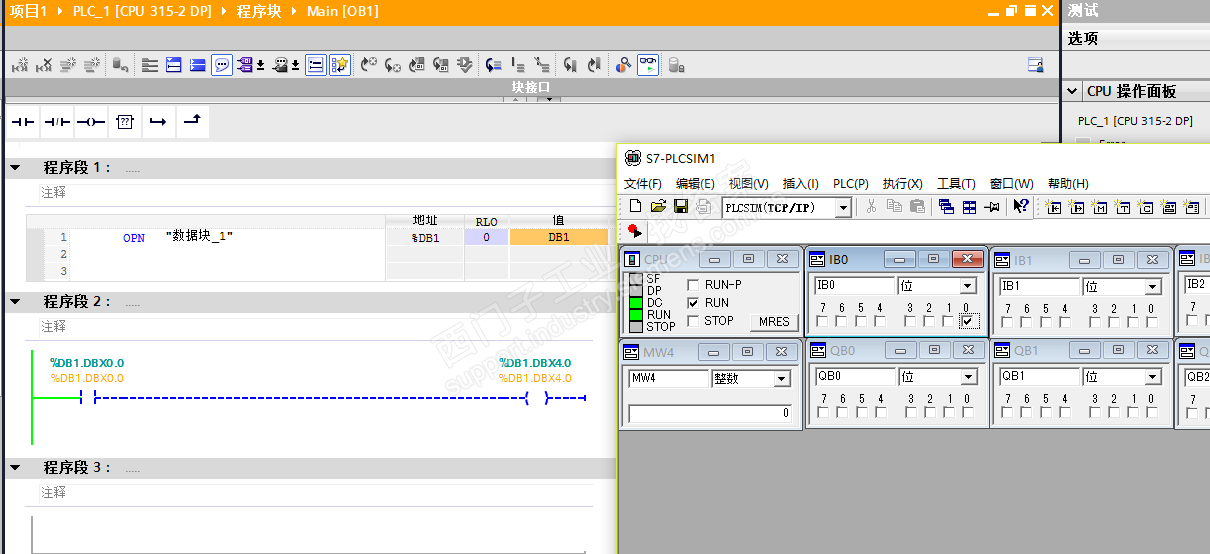
Task: Toggle bit 1 of IB0
Action: coord(948,321)
